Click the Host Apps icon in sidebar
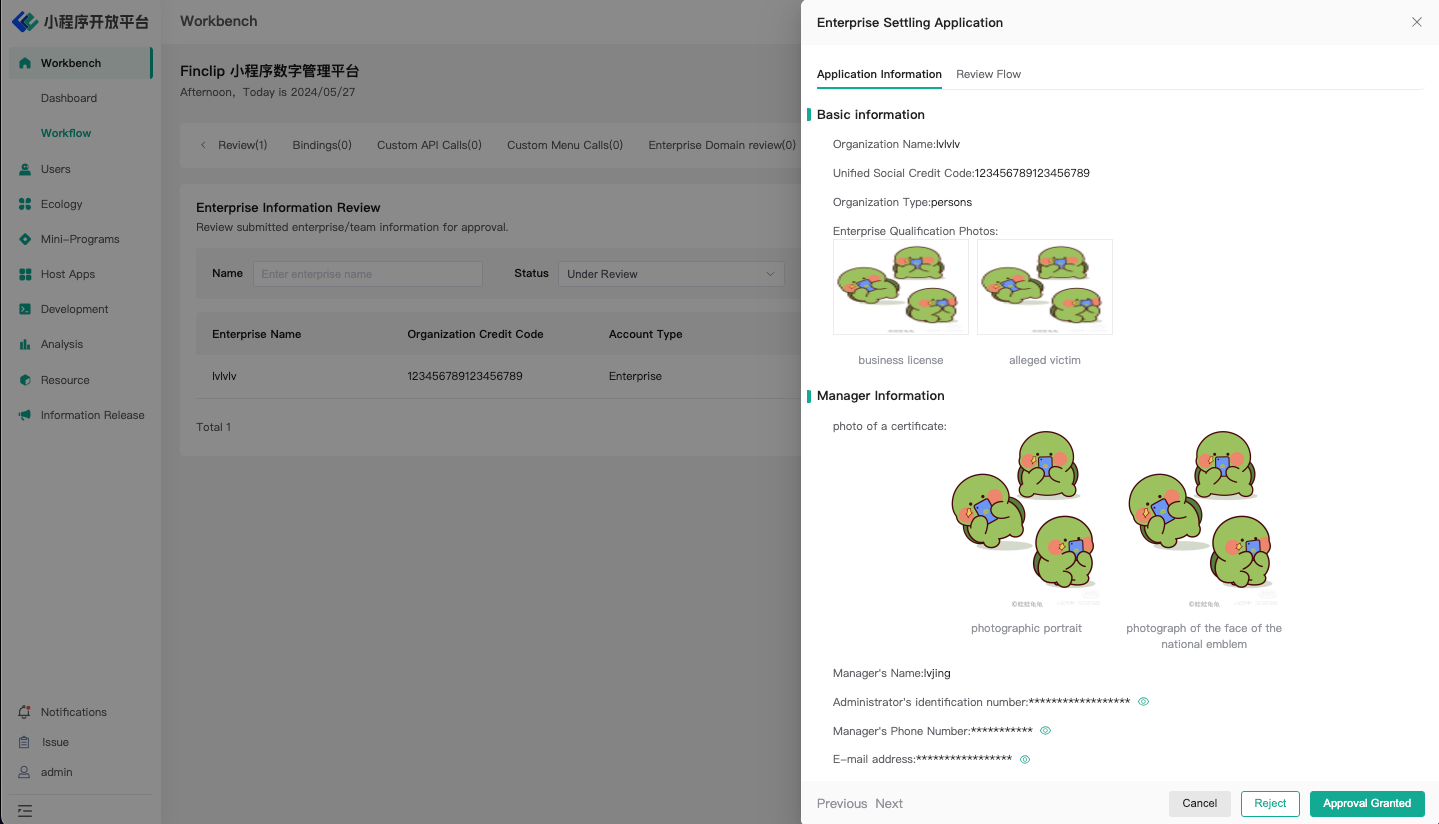Screen dimensions: 1439x824 25,274
